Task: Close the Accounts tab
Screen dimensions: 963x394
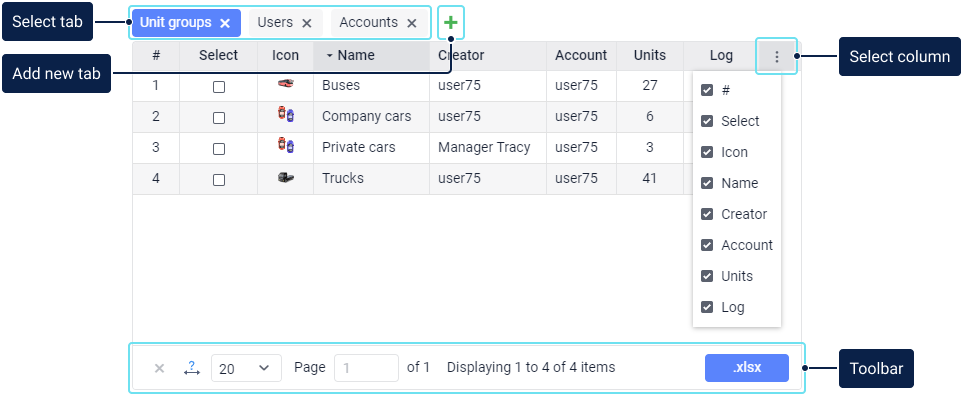Action: 412,23
